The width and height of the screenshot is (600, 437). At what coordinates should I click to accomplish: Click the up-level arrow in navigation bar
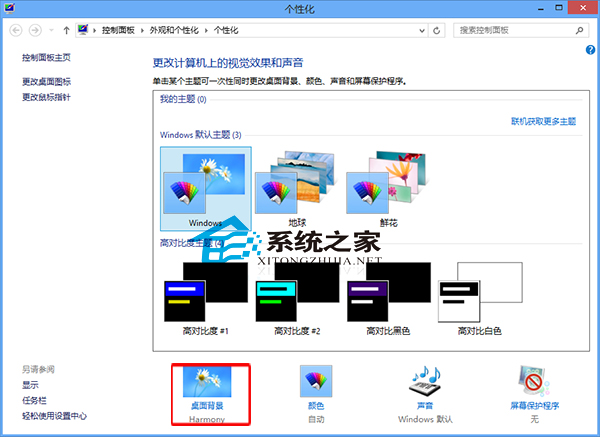tap(66, 31)
